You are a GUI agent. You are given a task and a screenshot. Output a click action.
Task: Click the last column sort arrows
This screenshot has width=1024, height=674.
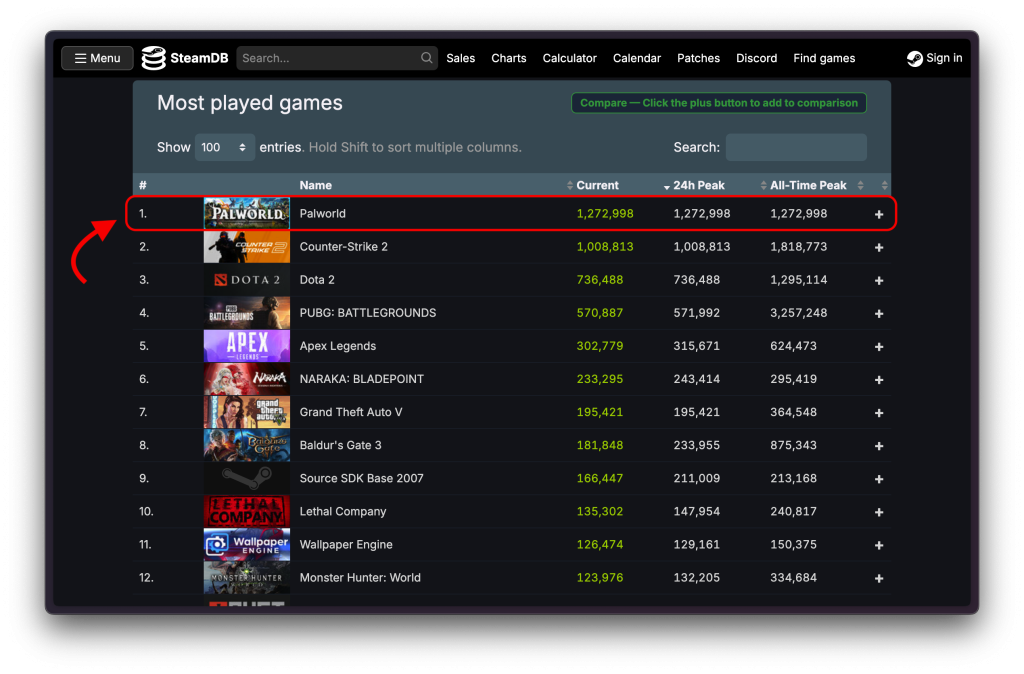(884, 185)
